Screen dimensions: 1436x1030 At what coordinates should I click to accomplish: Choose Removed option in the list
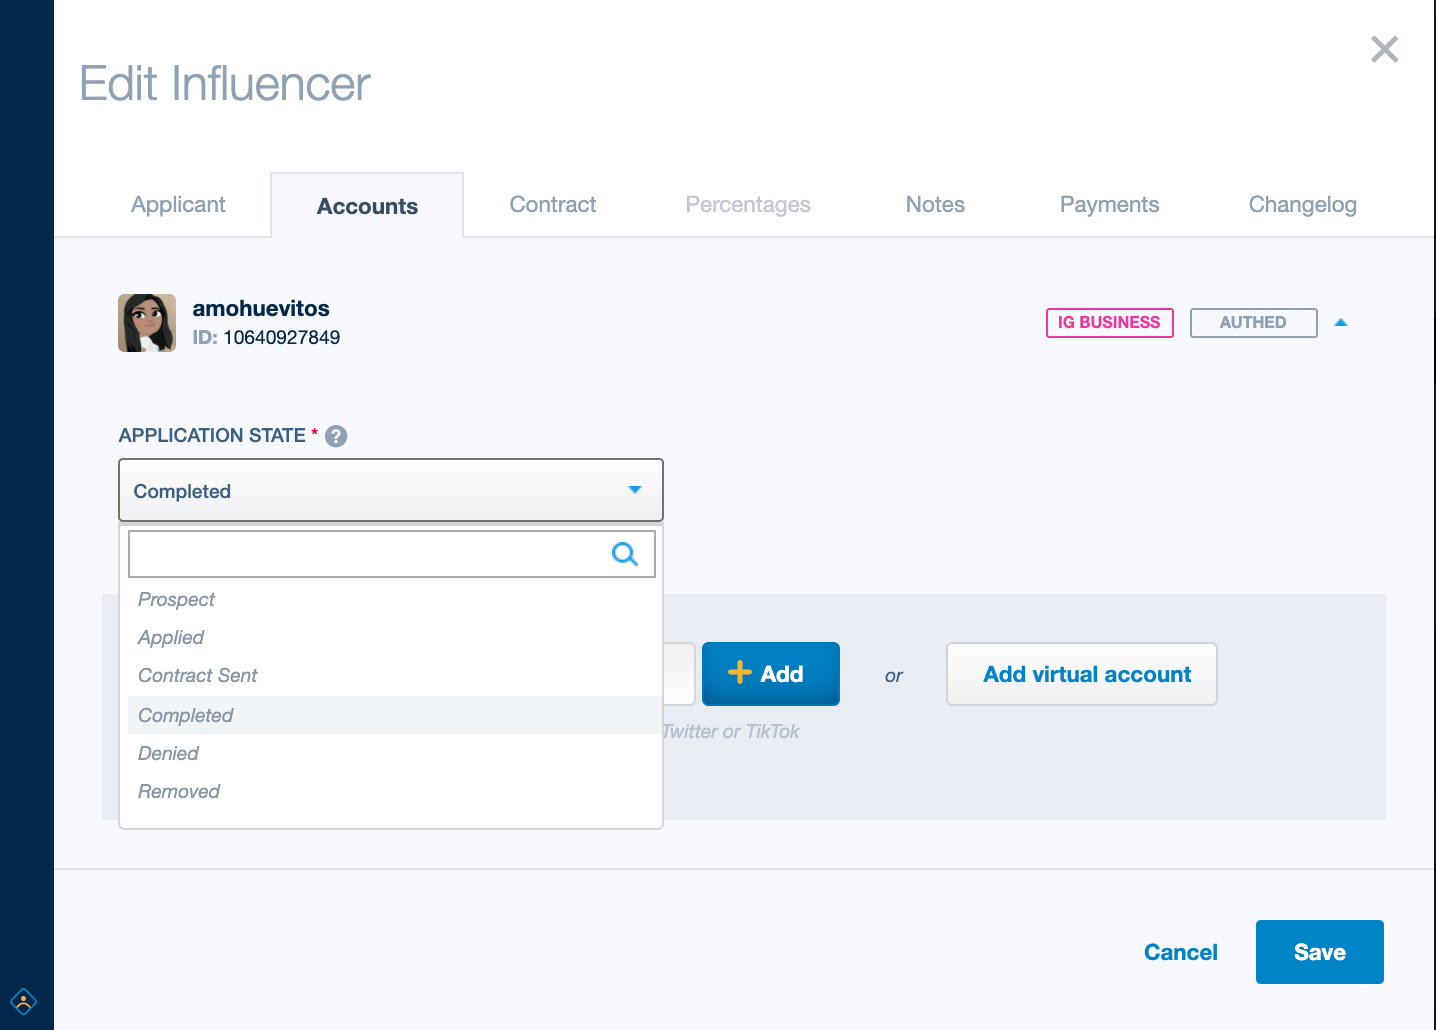[179, 791]
